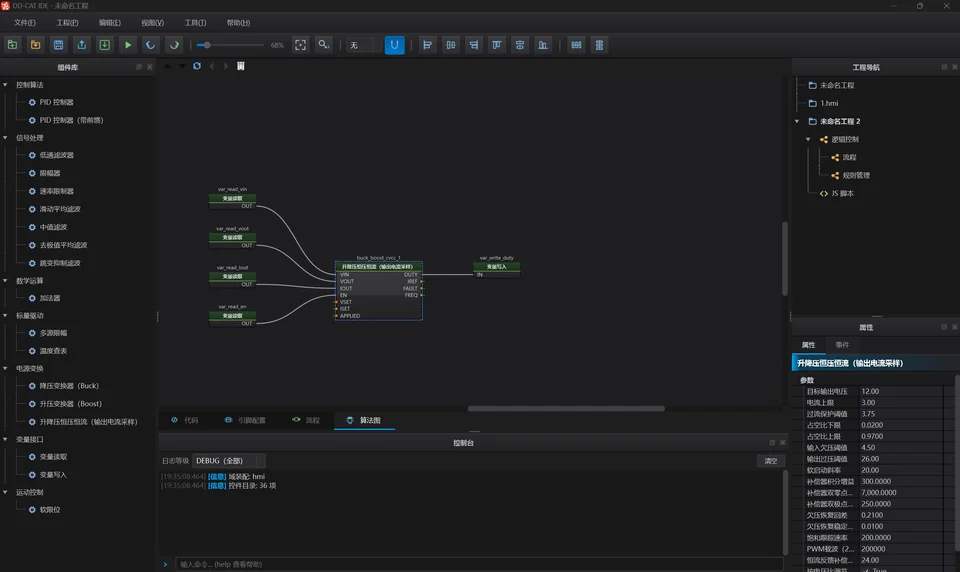Screen dimensions: 960x572
Task: Collapse the 变量接口 category
Action: pos(5,439)
